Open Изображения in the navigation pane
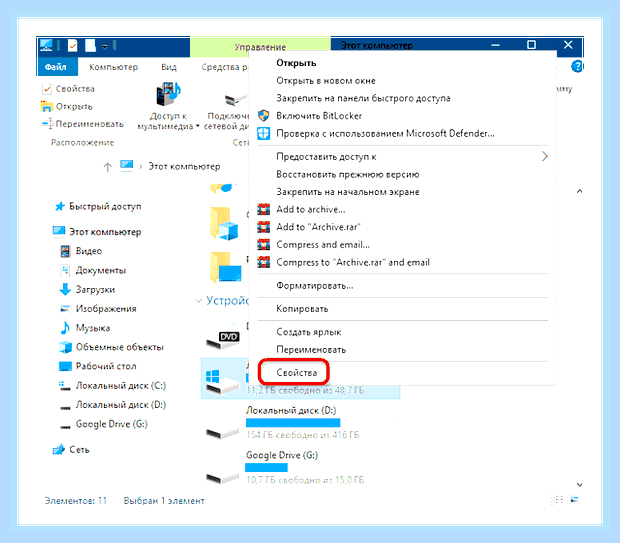This screenshot has height=543, width=620. [x=98, y=309]
